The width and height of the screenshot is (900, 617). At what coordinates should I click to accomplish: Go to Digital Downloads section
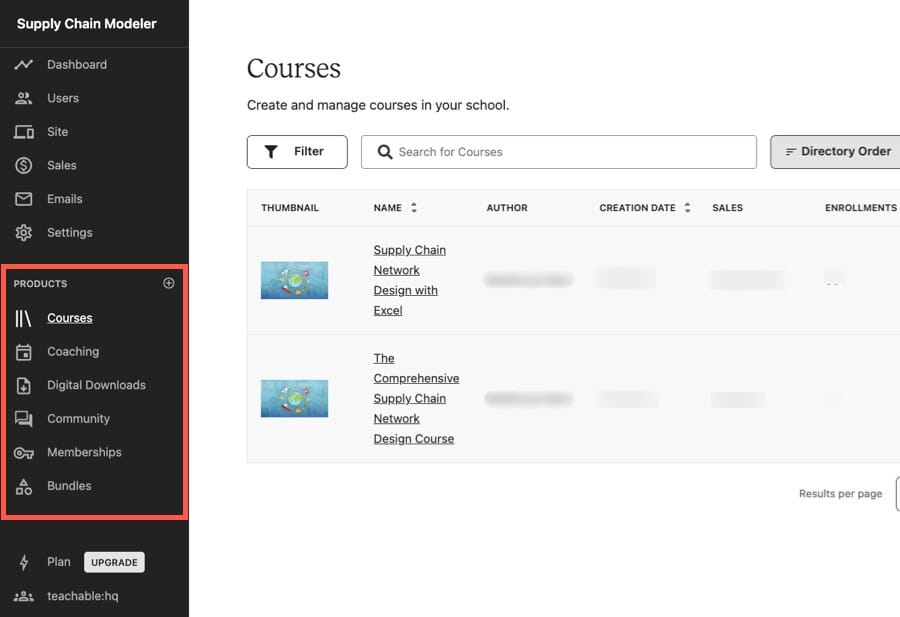click(96, 385)
